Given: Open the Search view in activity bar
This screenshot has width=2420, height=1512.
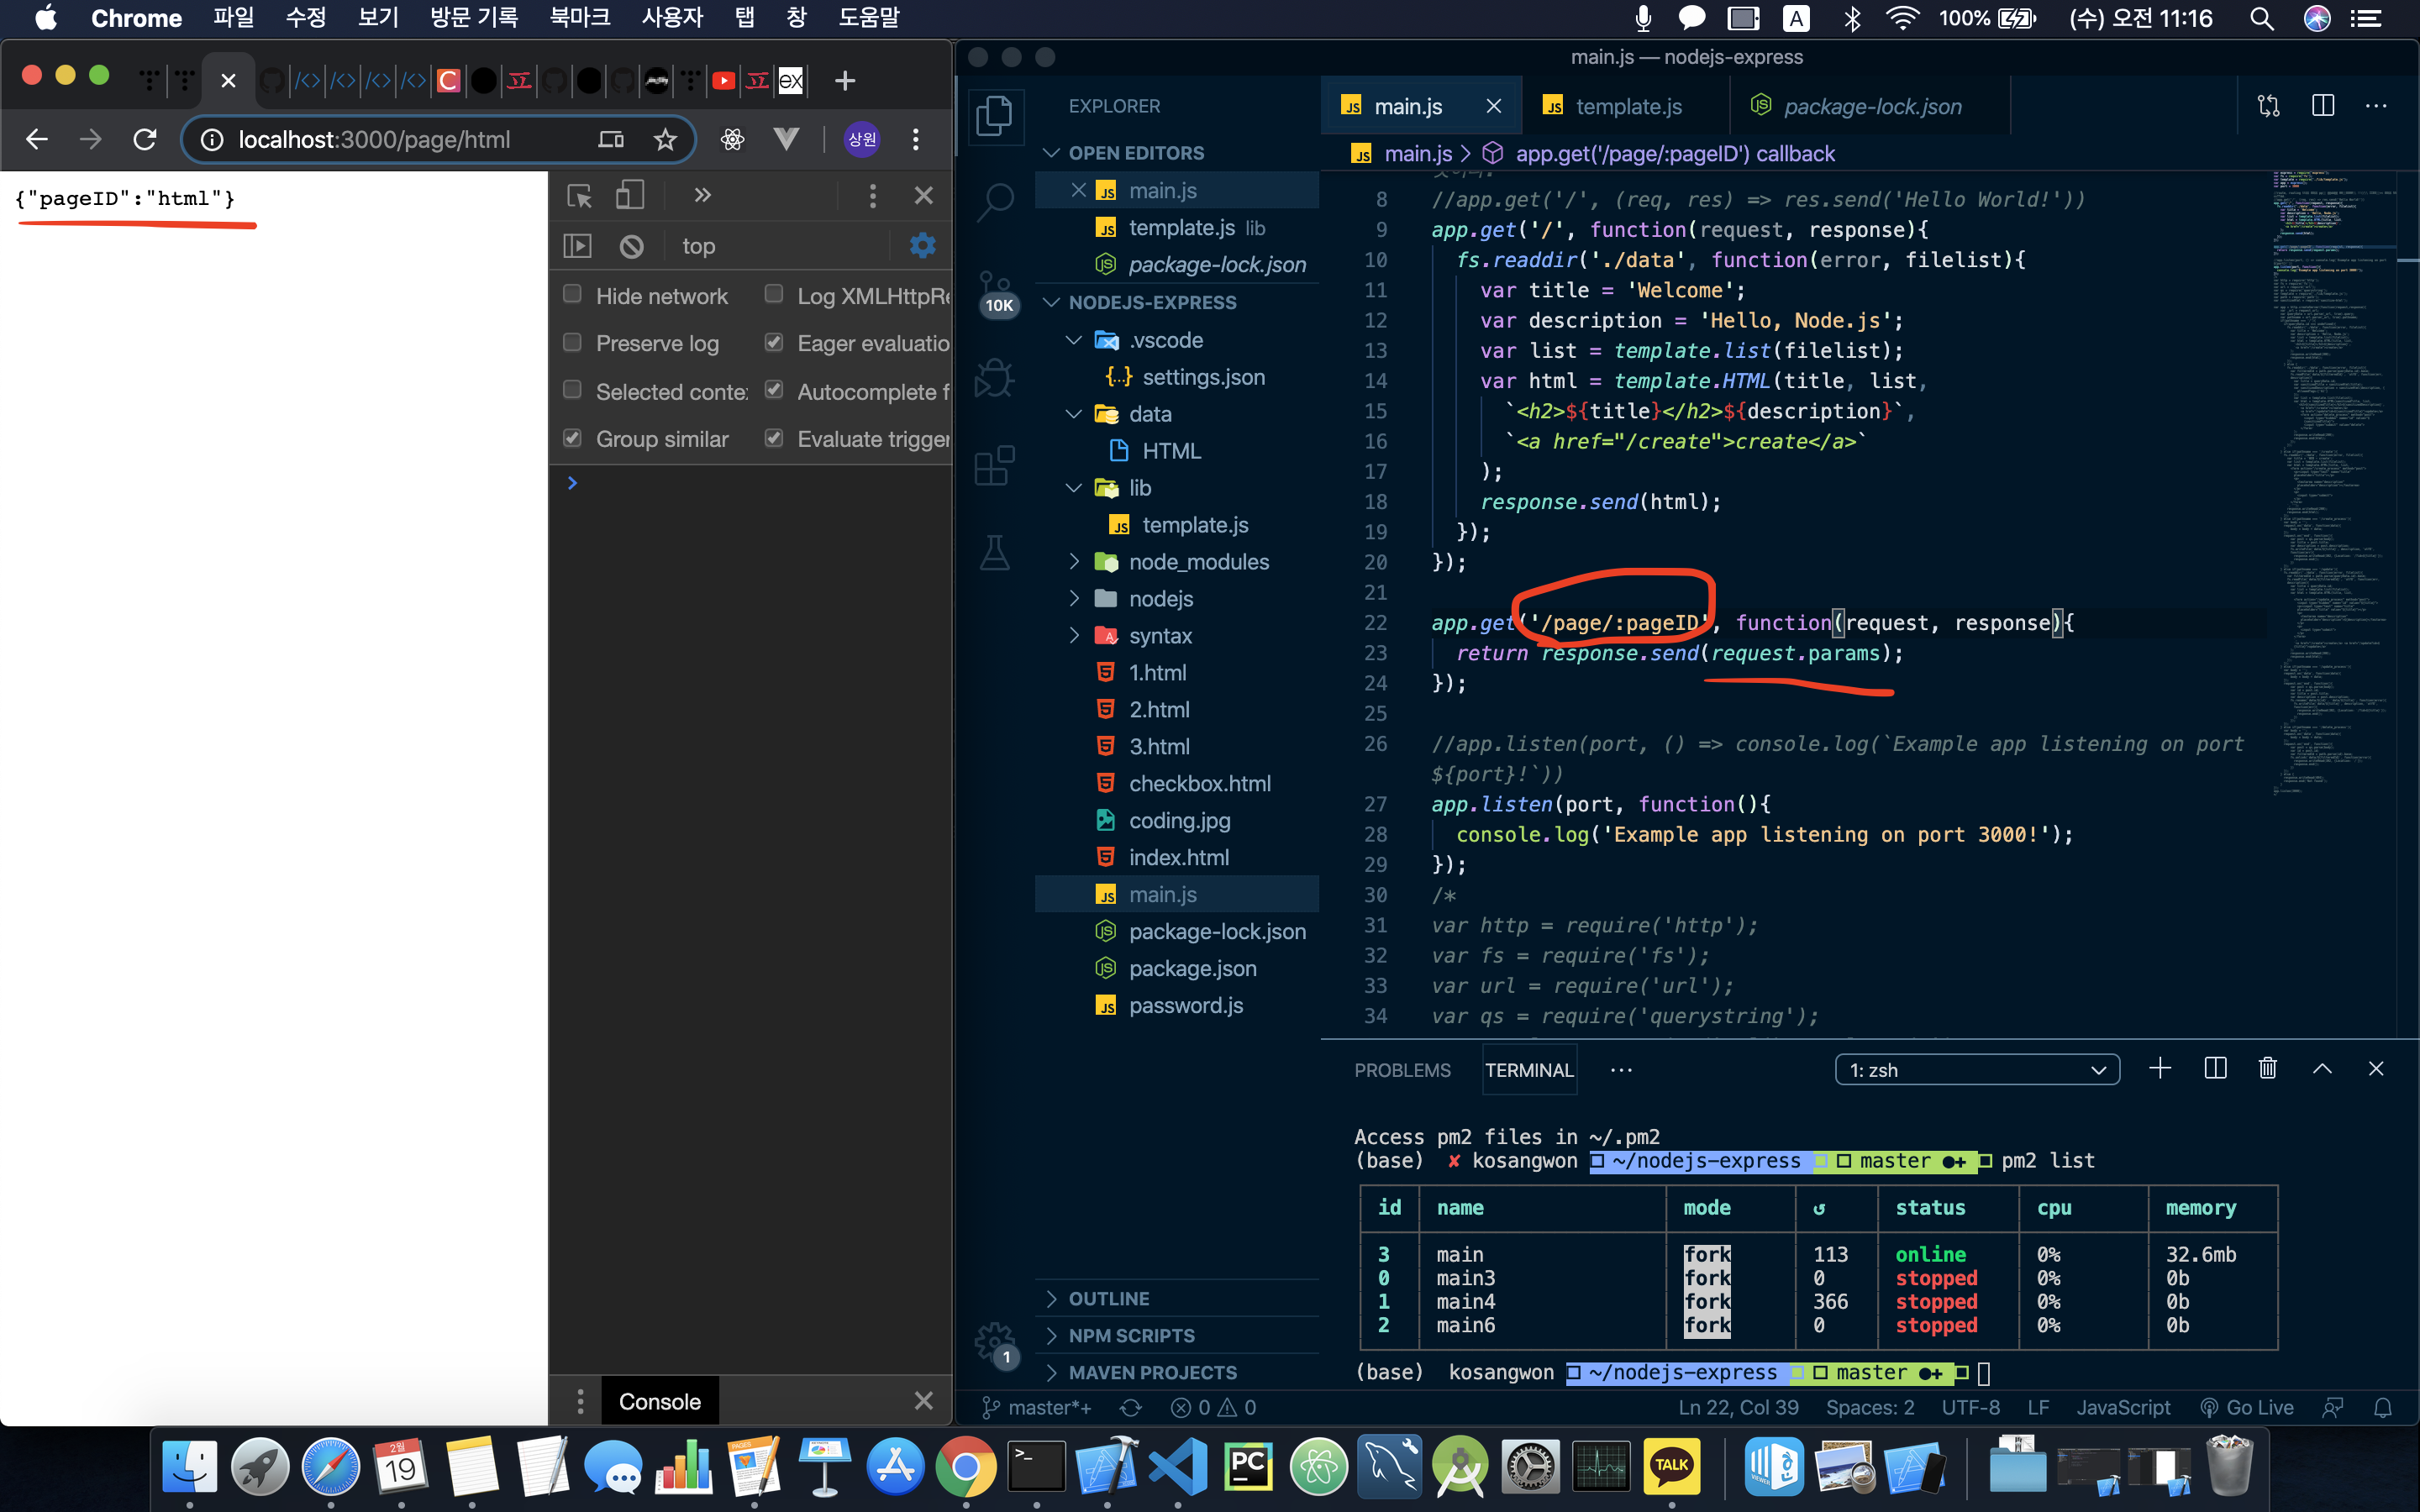Looking at the screenshot, I should [x=995, y=201].
